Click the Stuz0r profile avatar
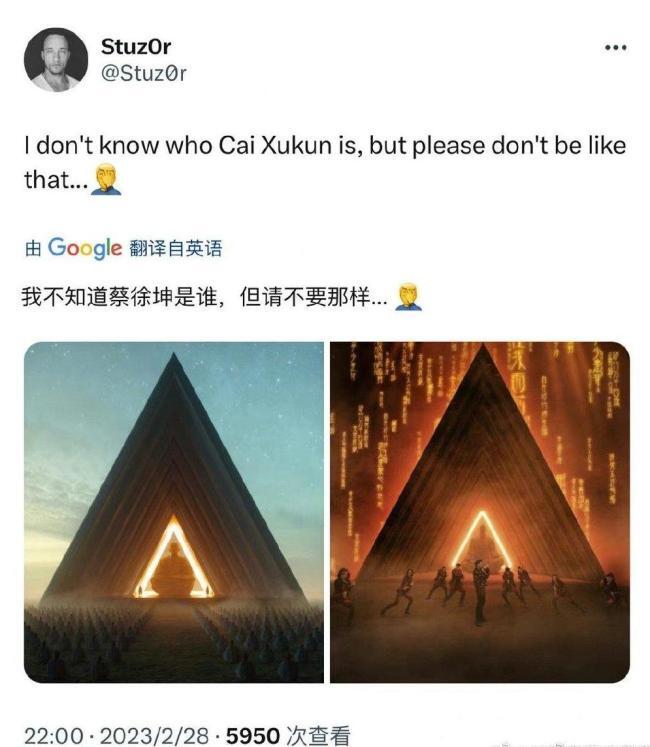Image resolution: width=650 pixels, height=747 pixels. 56,60
